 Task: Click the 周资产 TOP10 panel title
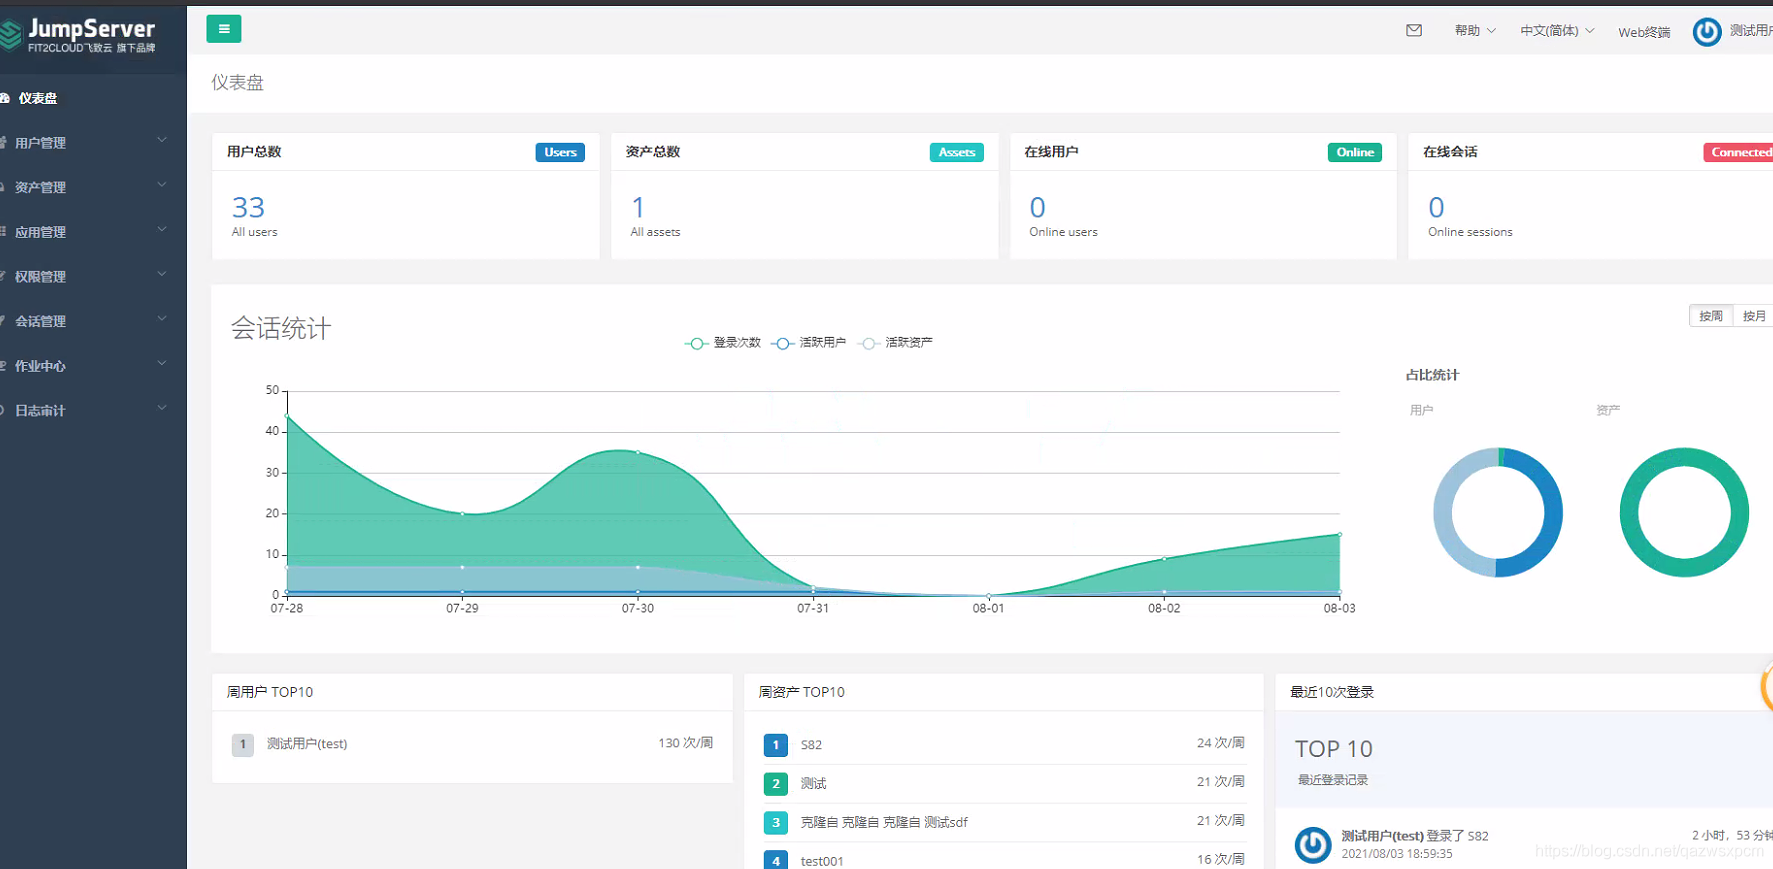(x=801, y=692)
